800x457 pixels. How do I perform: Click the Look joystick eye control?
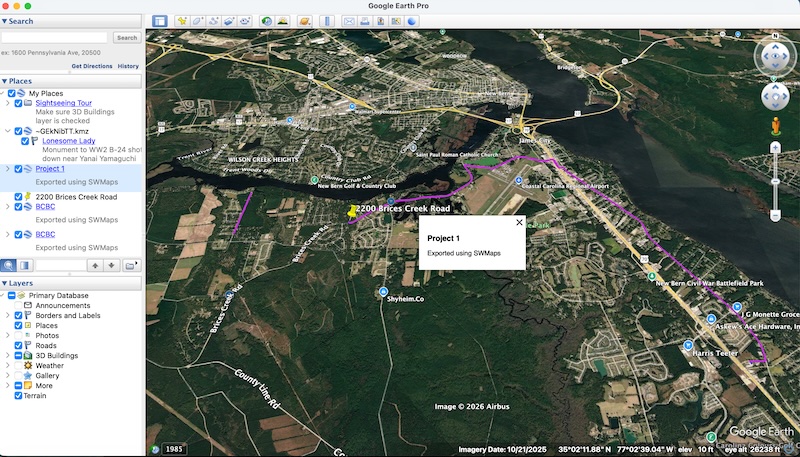(x=775, y=56)
